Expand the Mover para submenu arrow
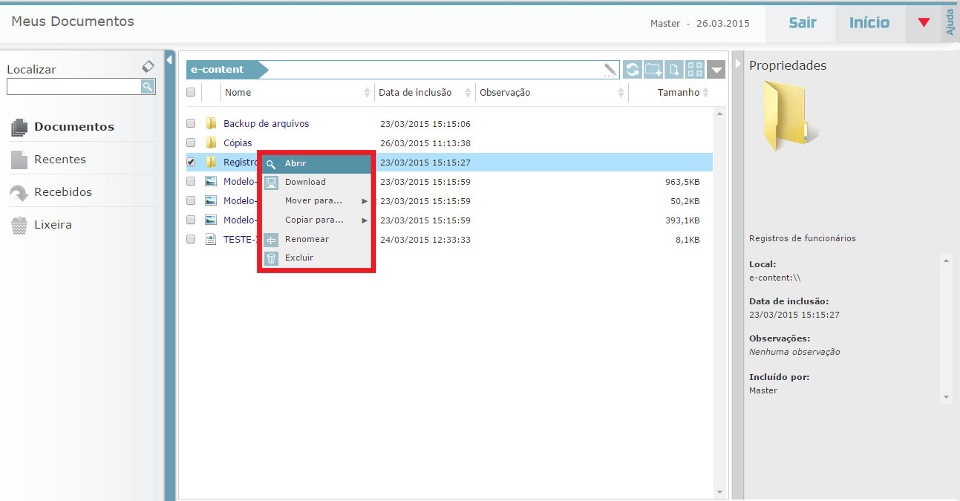Viewport: 960px width, 501px height. click(x=364, y=202)
